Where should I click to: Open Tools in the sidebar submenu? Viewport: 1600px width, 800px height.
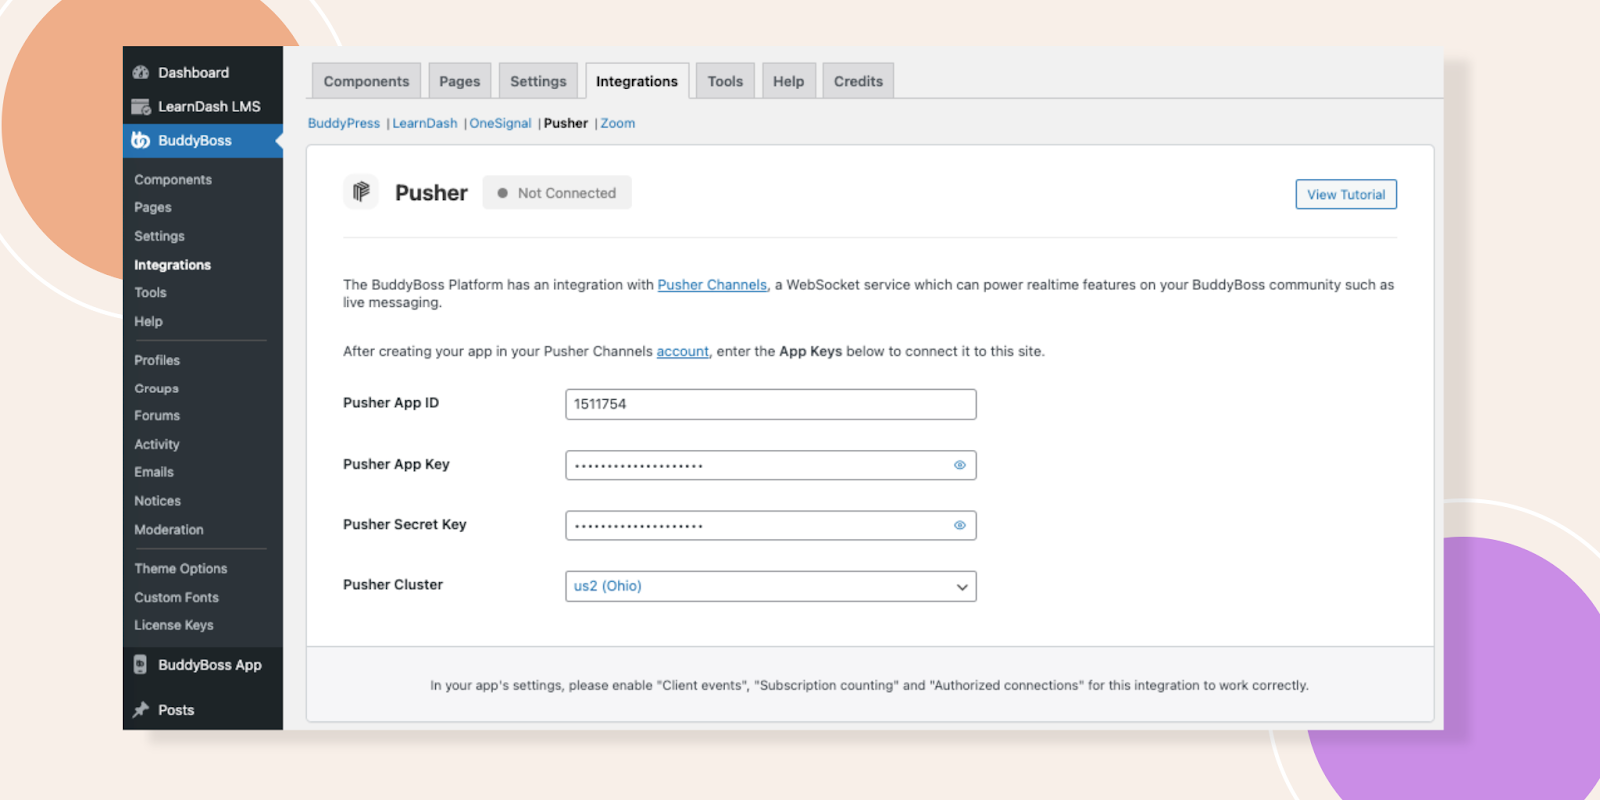[151, 293]
